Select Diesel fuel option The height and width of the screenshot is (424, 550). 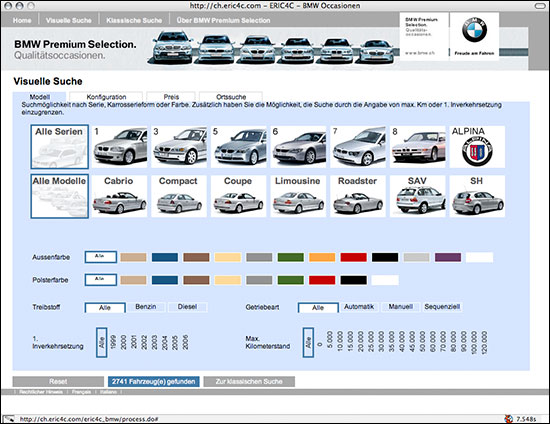point(187,307)
